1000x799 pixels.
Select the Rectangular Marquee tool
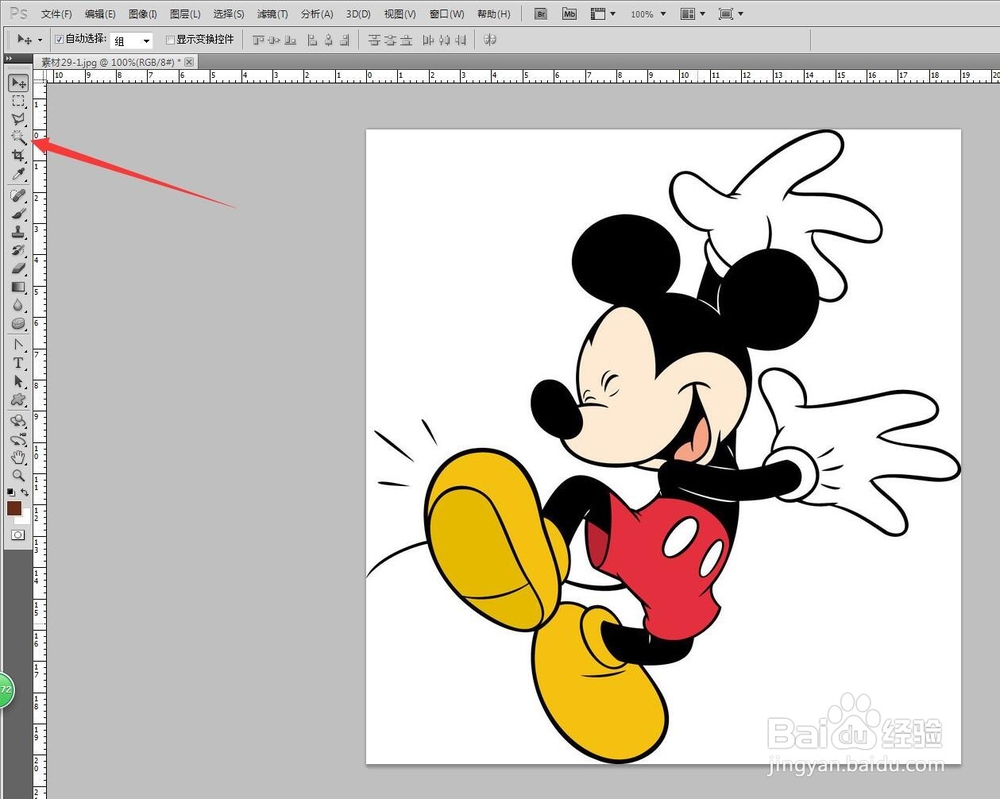point(18,101)
